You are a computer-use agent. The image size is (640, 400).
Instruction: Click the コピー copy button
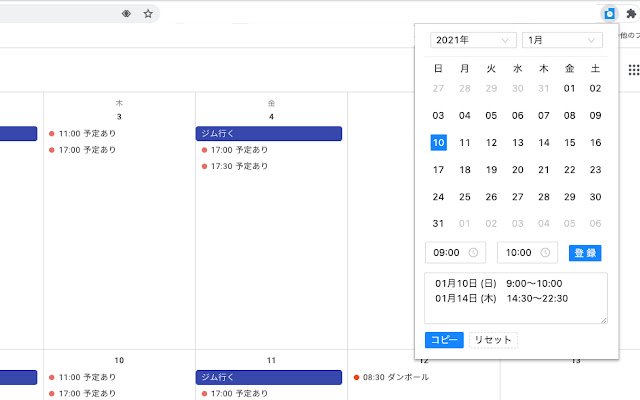pyautogui.click(x=444, y=340)
